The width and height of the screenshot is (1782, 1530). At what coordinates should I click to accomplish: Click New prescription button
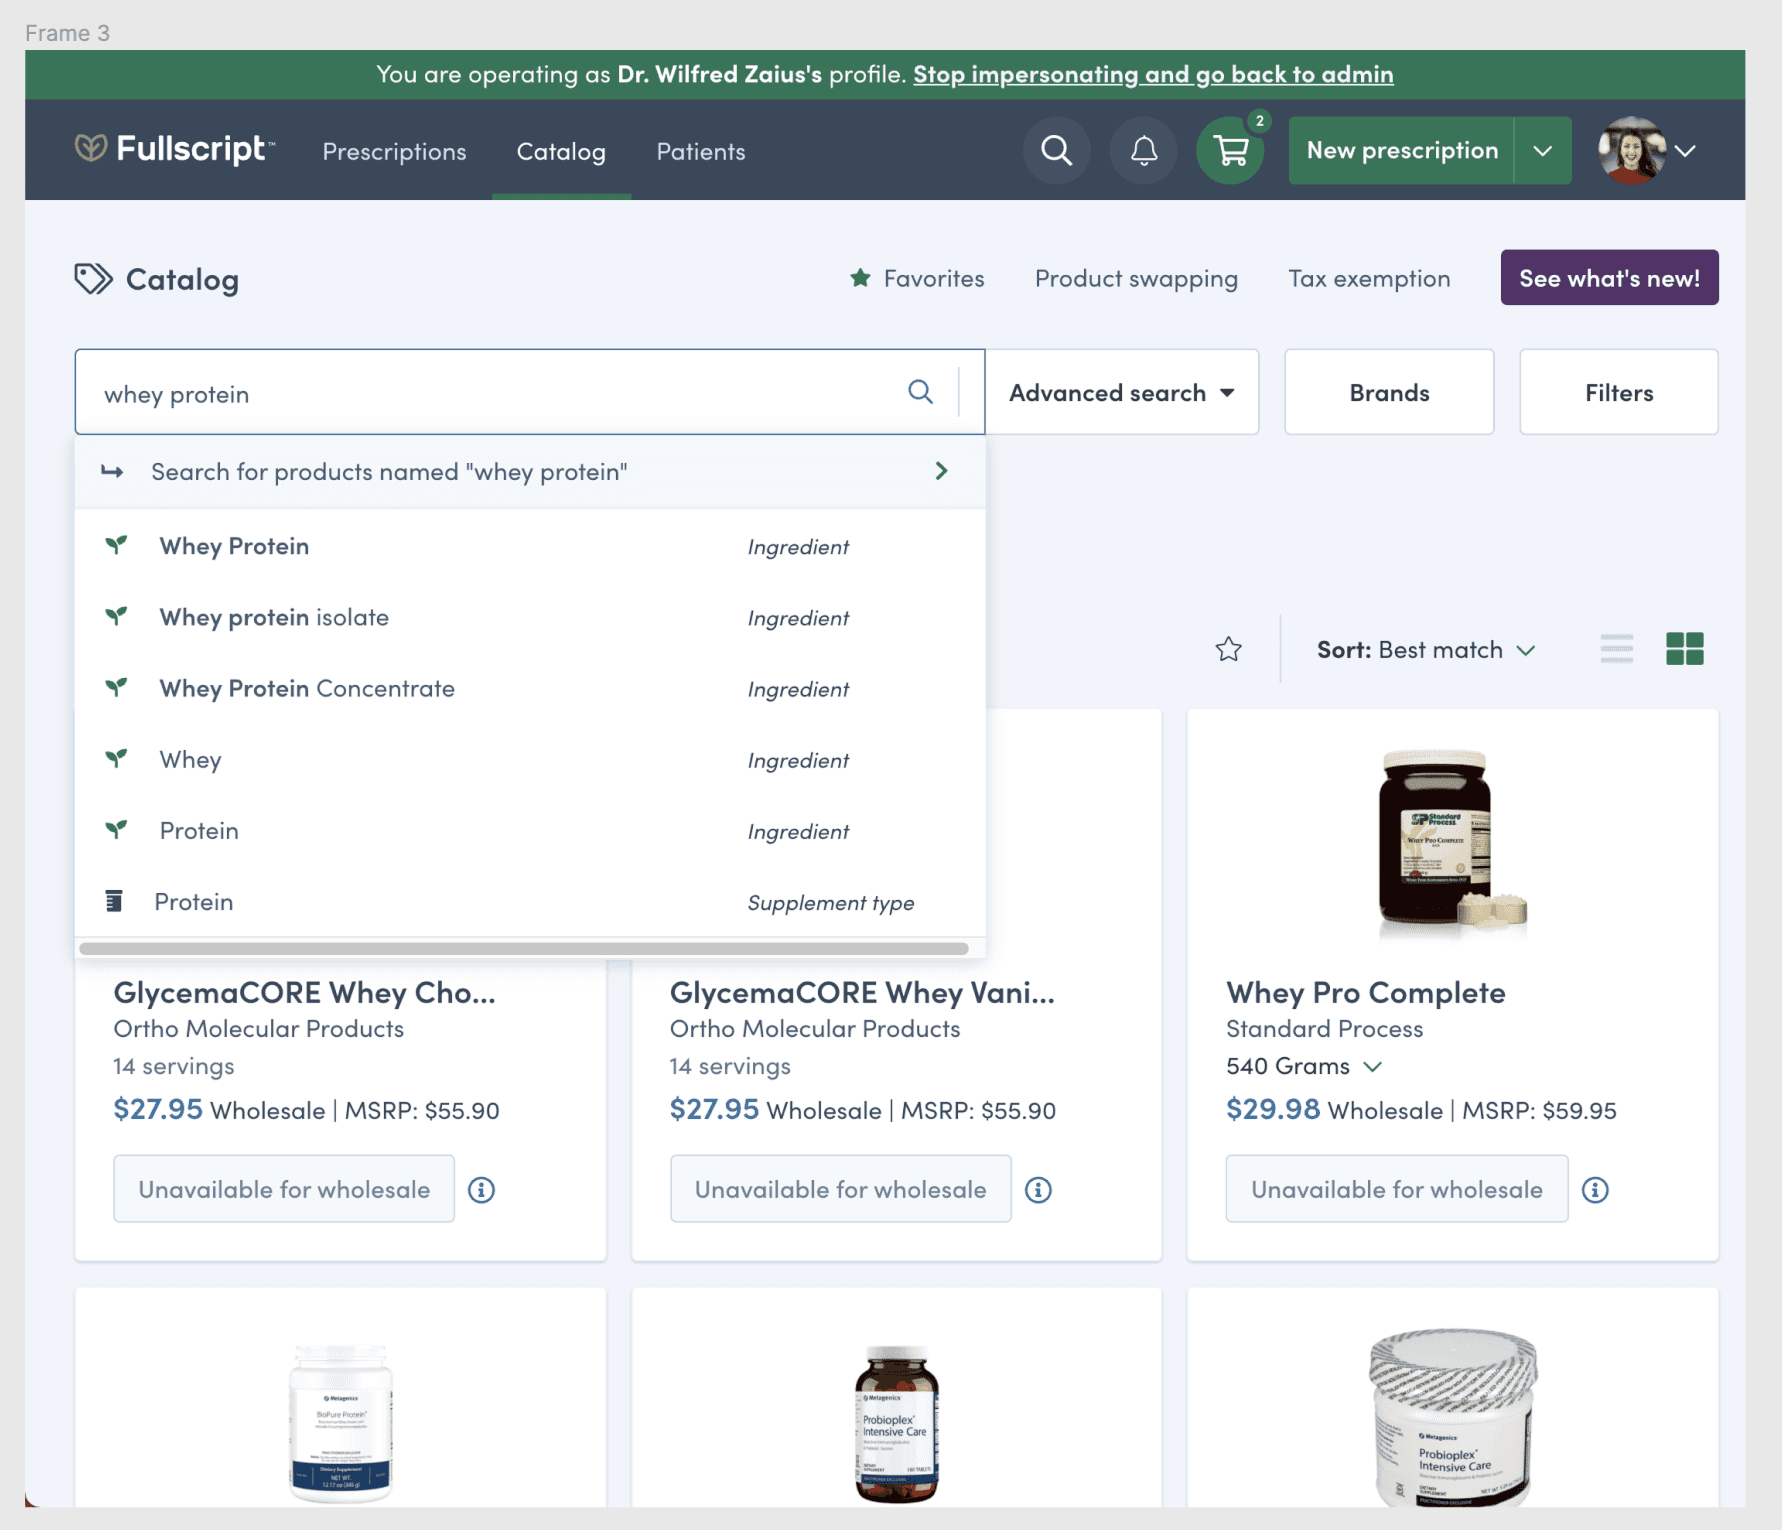pyautogui.click(x=1402, y=151)
